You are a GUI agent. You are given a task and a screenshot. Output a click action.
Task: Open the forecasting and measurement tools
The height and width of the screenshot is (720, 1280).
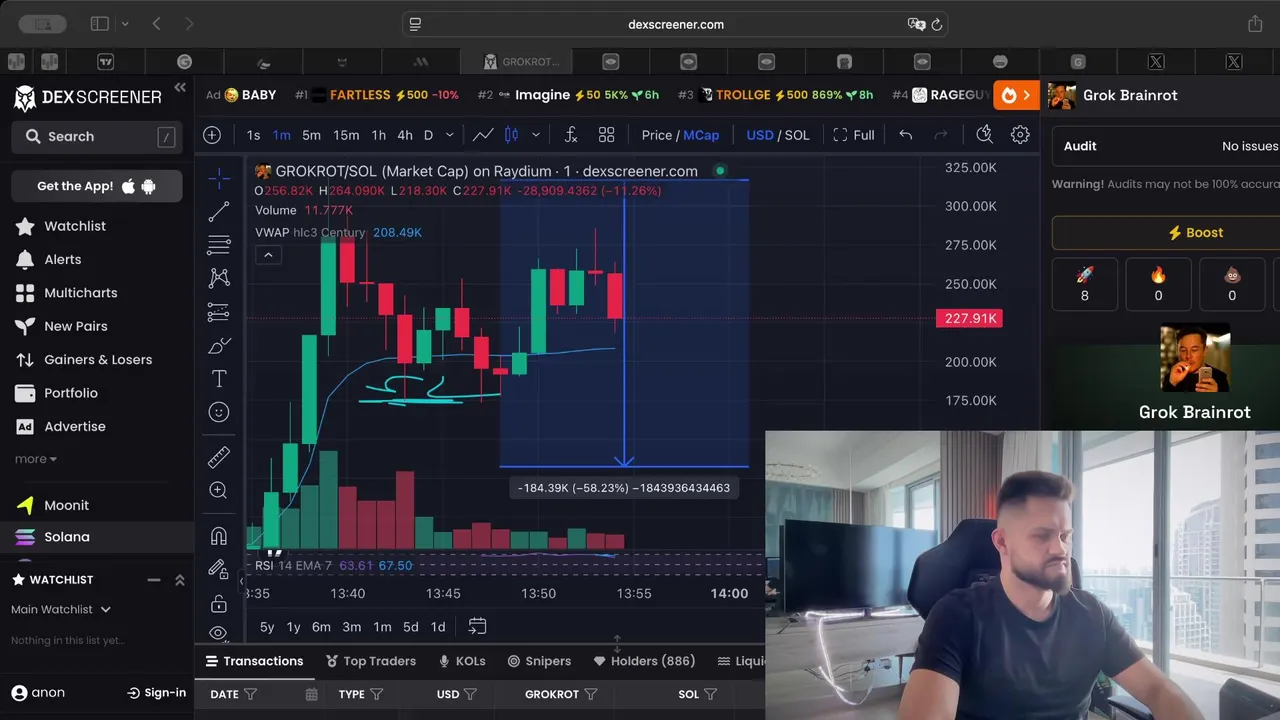(x=219, y=312)
